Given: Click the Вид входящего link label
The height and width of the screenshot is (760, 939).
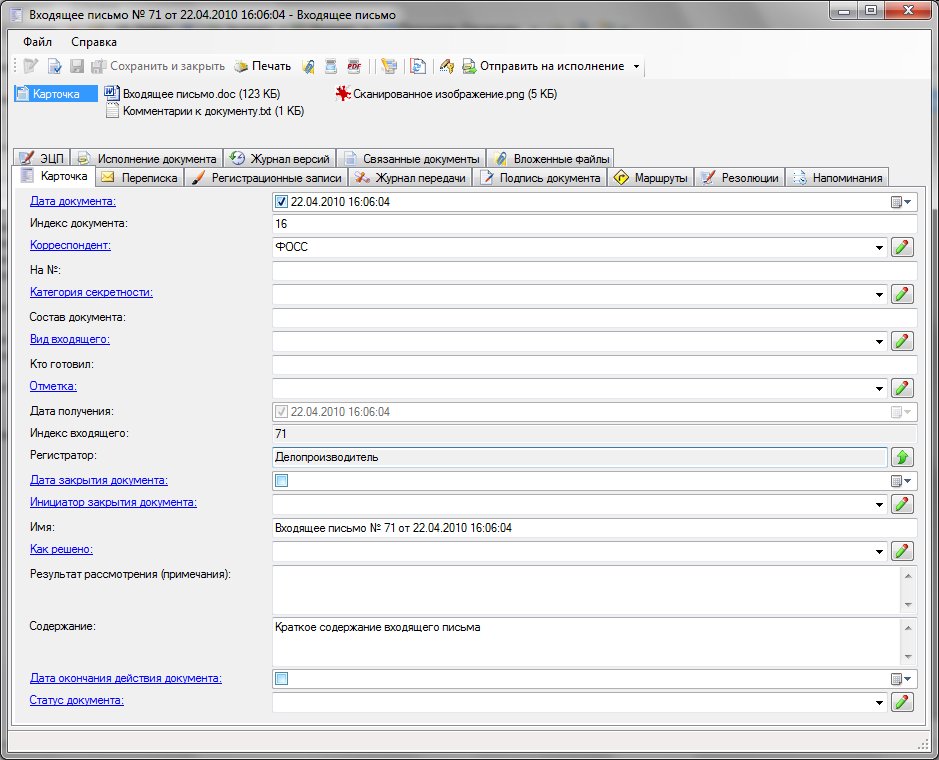Looking at the screenshot, I should 70,339.
